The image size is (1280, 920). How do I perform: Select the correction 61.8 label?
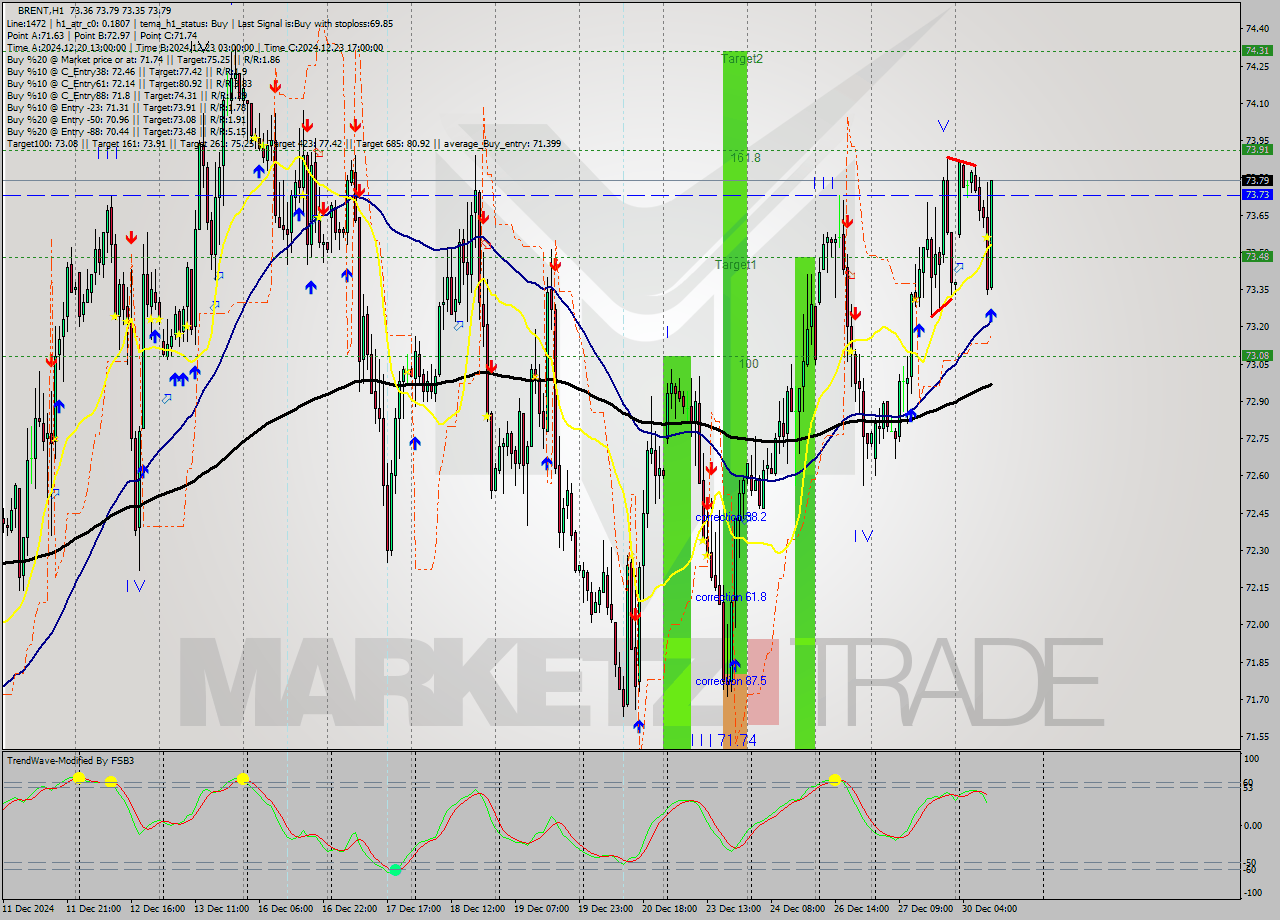point(731,597)
